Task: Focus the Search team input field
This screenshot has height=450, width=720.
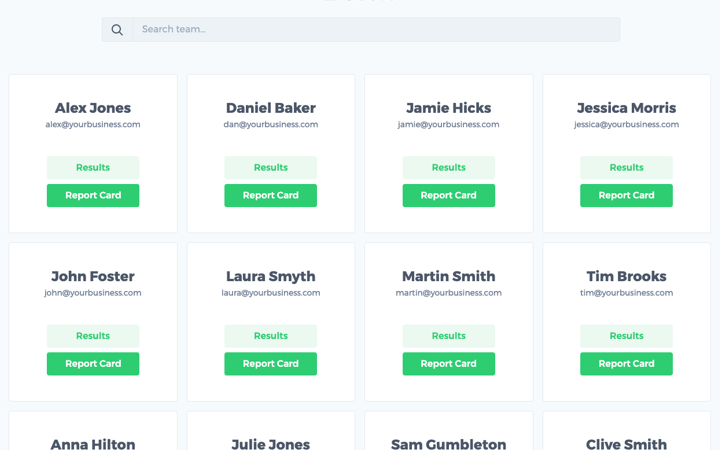Action: 376,29
